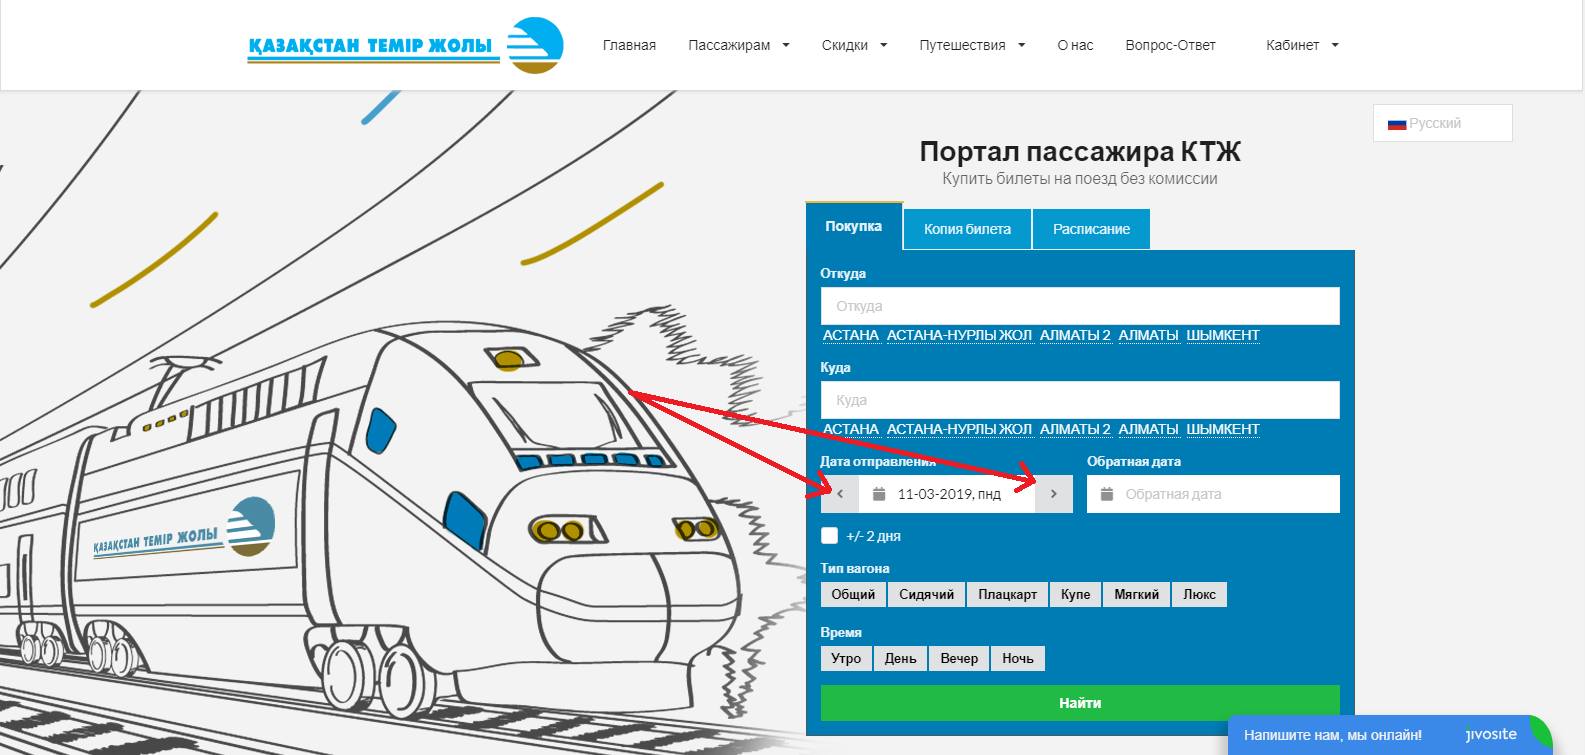This screenshot has width=1585, height=755.
Task: Toggle the Ночь time filter
Action: (x=1018, y=658)
